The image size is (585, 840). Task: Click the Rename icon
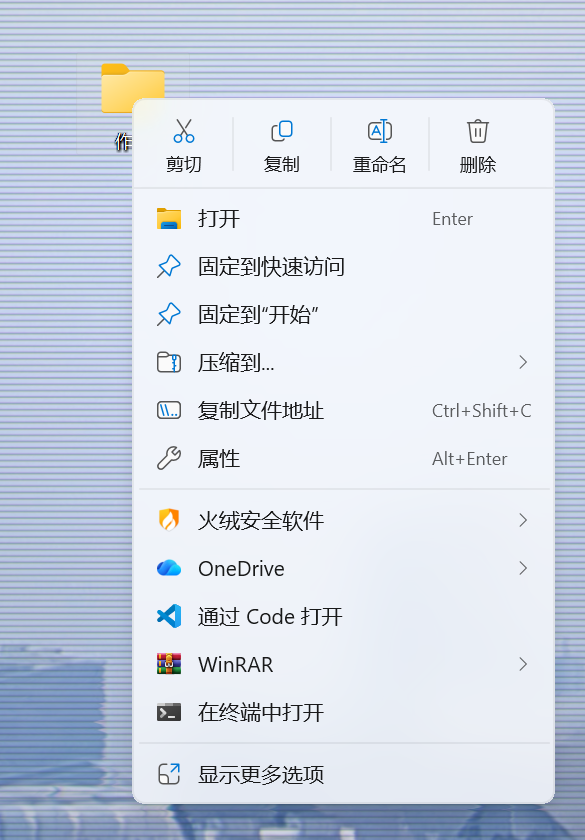click(x=380, y=131)
